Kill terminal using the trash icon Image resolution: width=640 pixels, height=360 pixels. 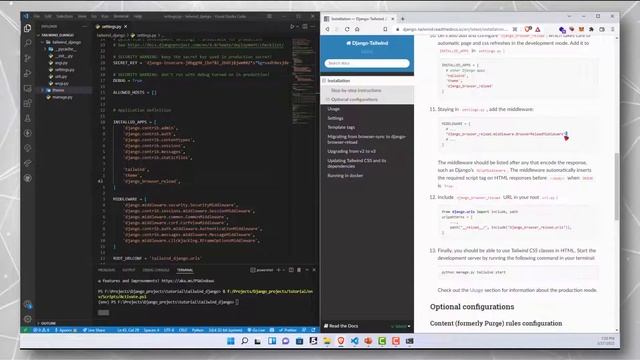(299, 270)
